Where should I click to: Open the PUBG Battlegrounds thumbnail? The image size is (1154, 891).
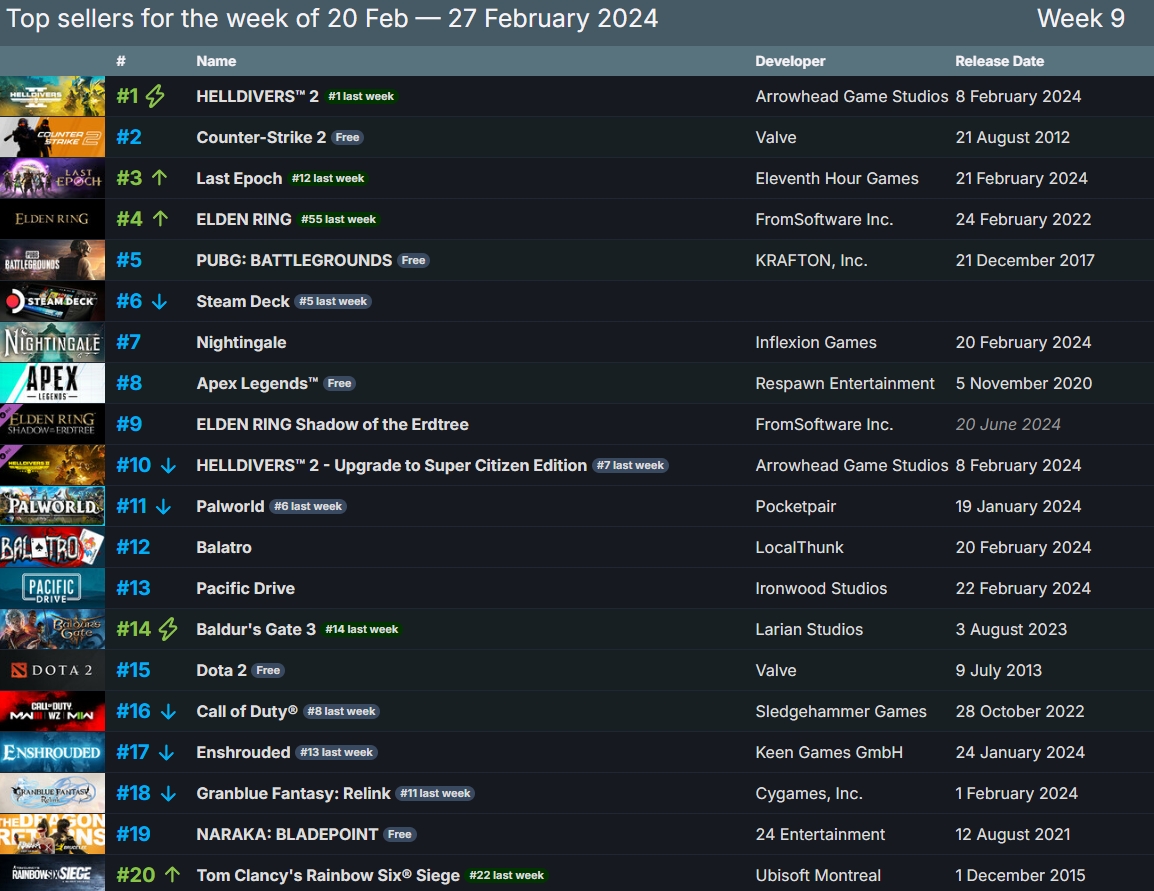(52, 260)
